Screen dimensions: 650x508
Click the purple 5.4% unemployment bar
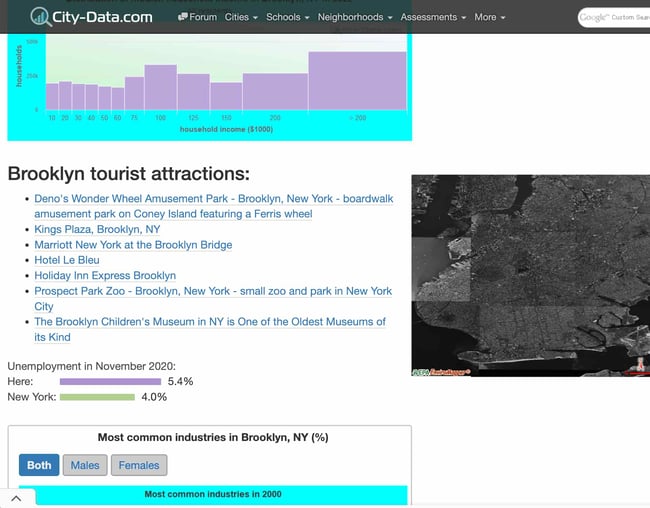pos(110,382)
